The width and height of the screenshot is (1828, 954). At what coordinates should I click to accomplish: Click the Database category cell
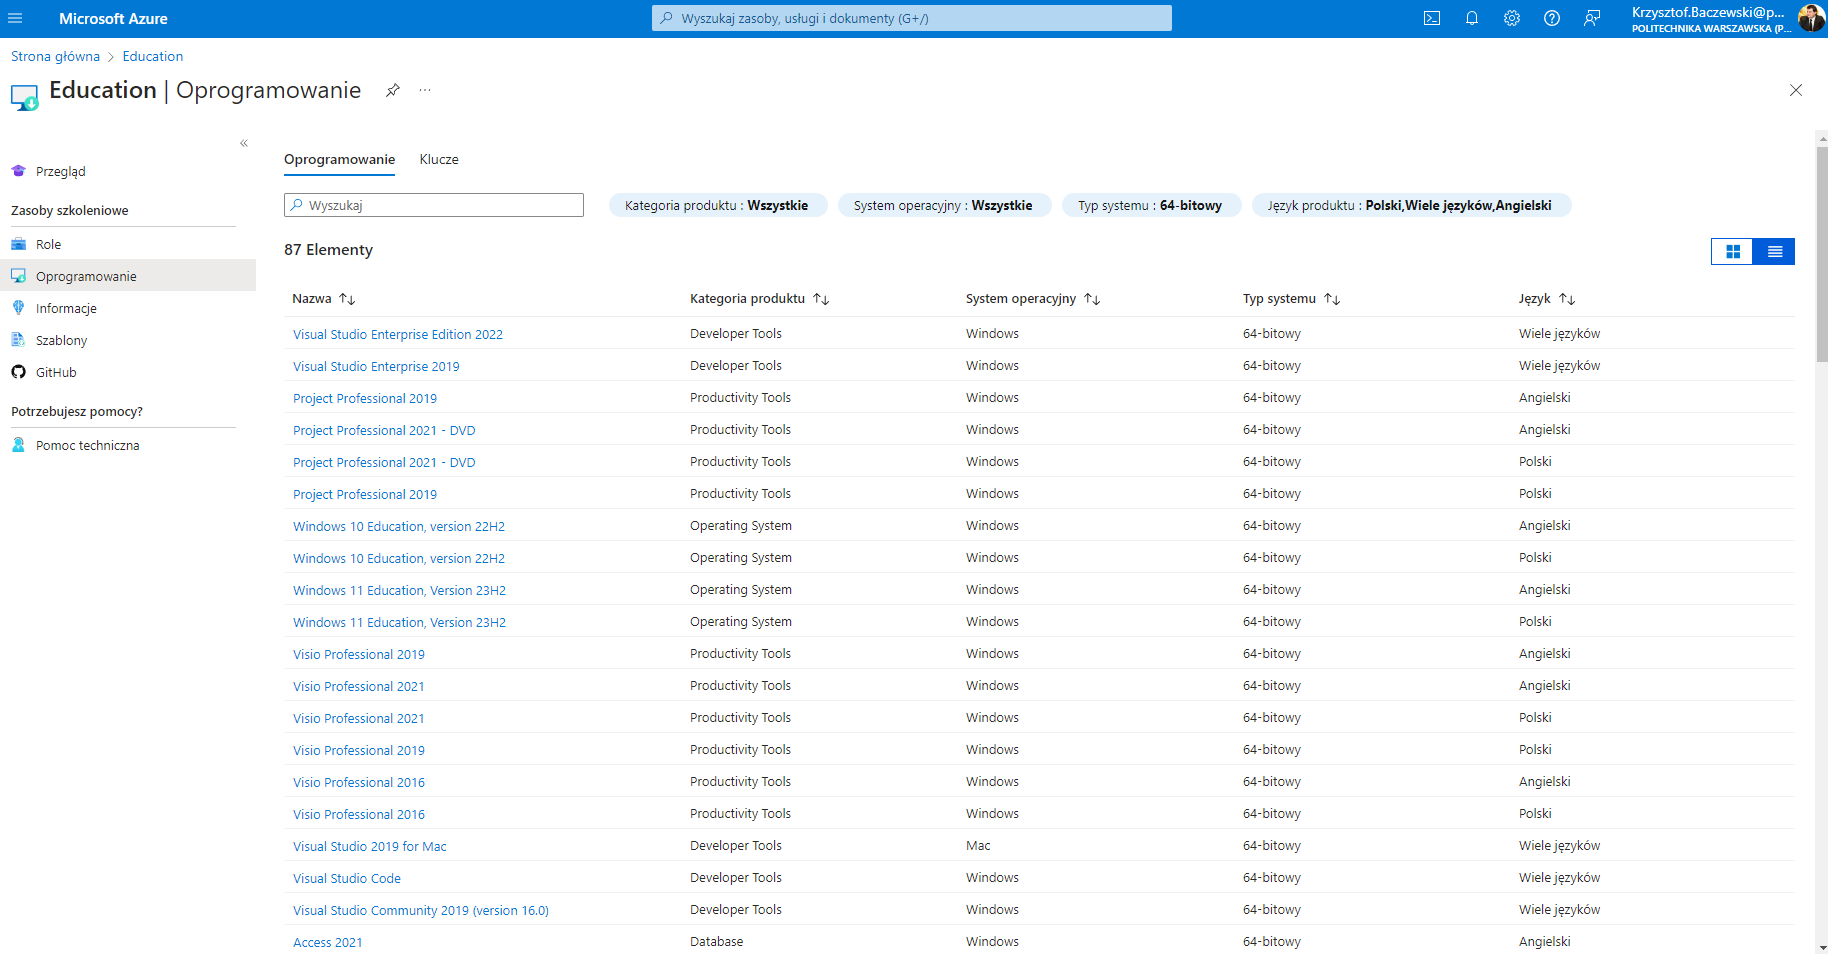717,941
